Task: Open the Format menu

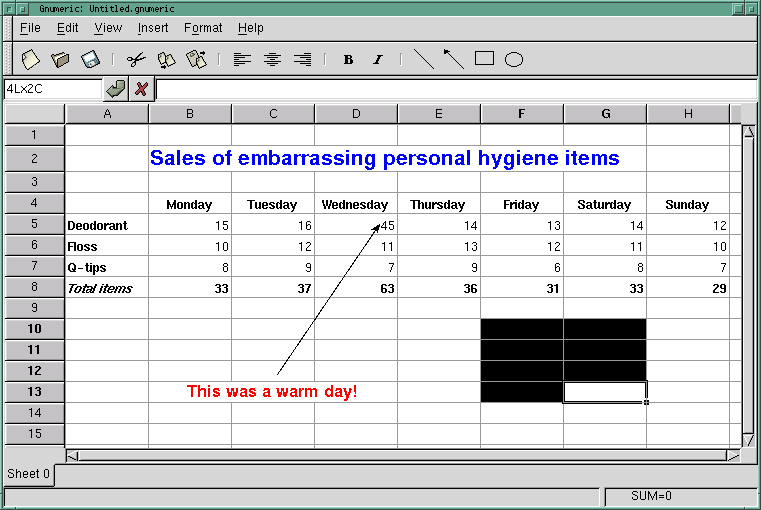Action: tap(203, 28)
